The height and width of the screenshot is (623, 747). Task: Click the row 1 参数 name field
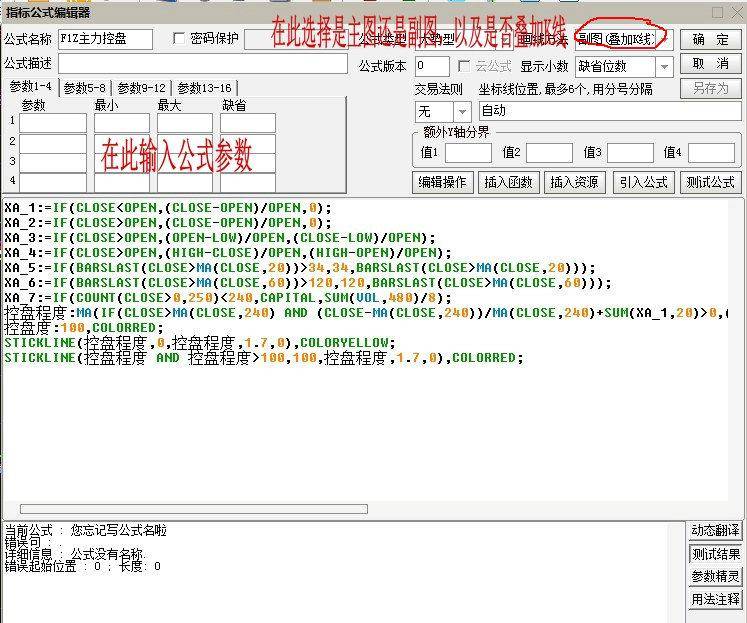click(53, 123)
